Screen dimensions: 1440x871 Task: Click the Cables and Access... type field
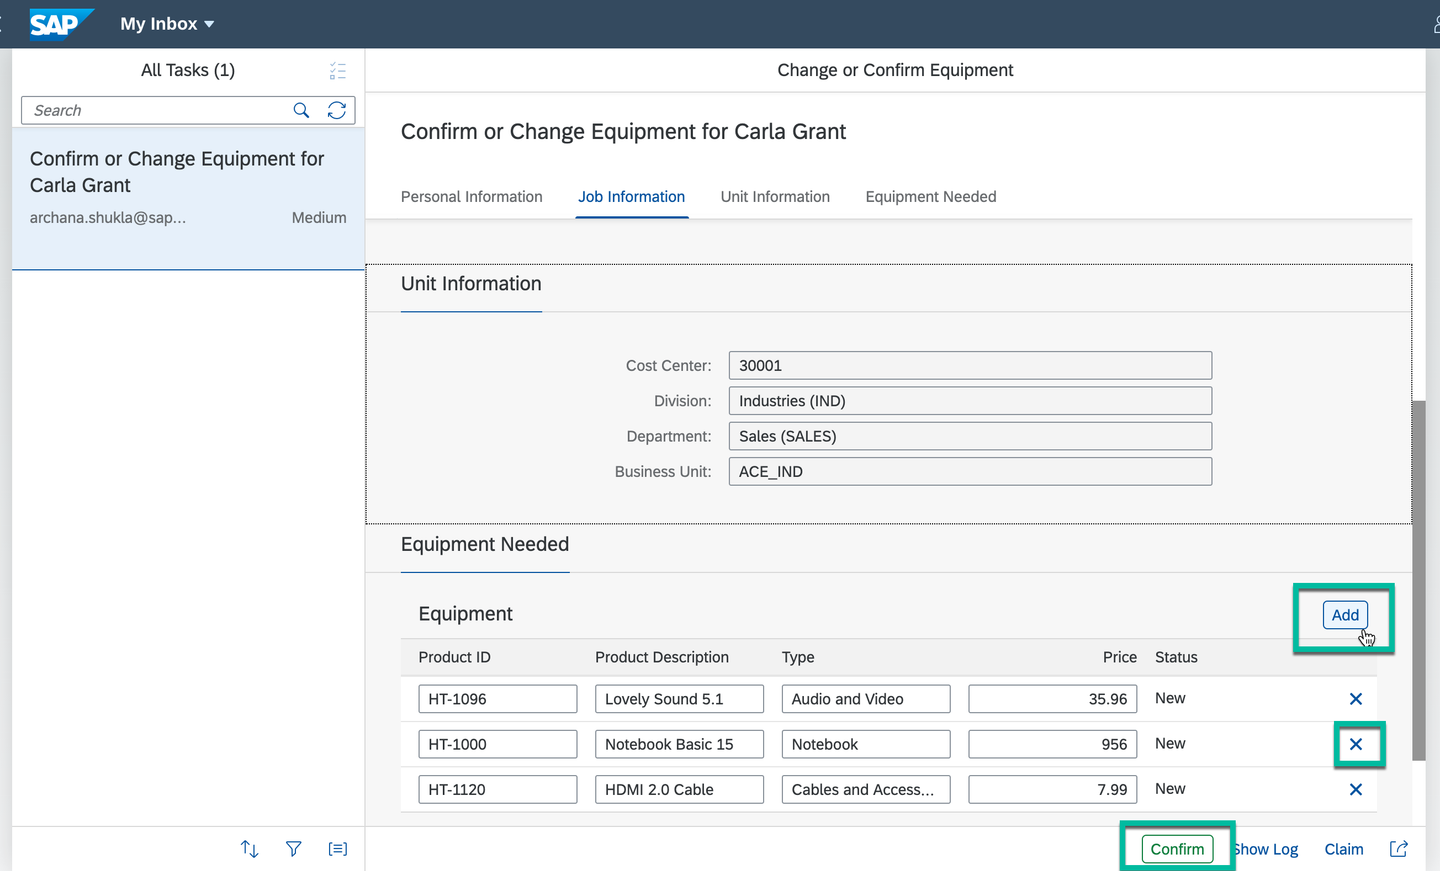pos(866,789)
